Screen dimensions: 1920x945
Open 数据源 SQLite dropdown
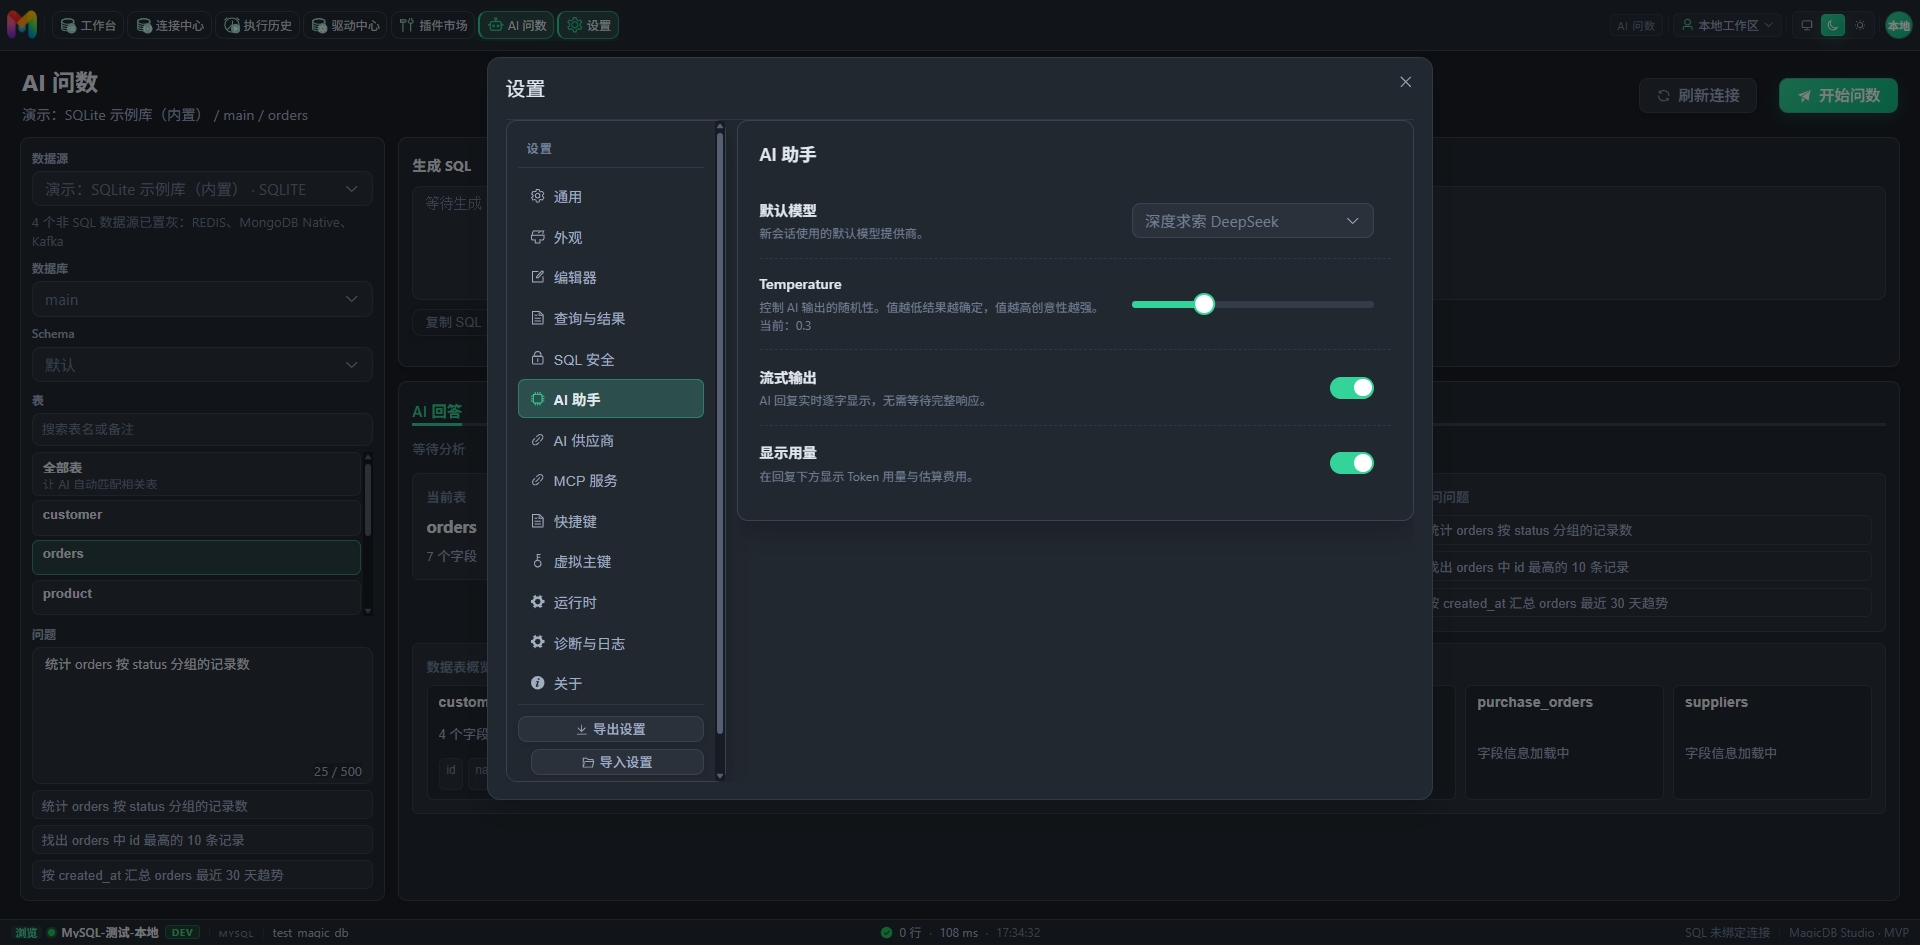[202, 189]
